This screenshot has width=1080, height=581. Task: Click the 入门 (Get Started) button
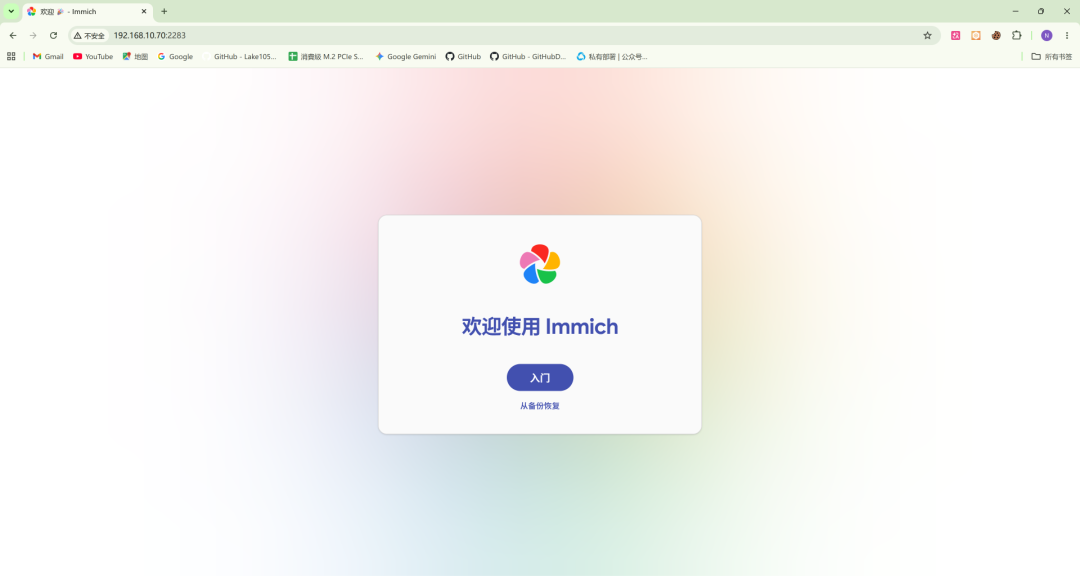point(539,377)
